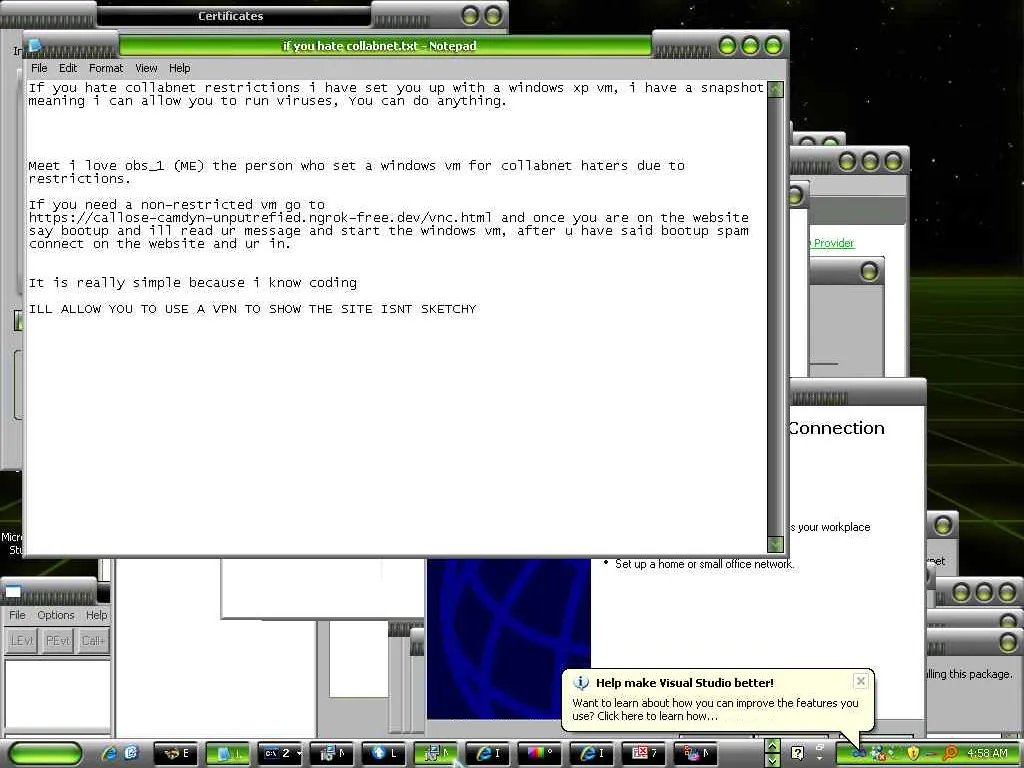Image resolution: width=1024 pixels, height=768 pixels.
Task: Switch to first Internet Explorer taskbar button
Action: 488,753
